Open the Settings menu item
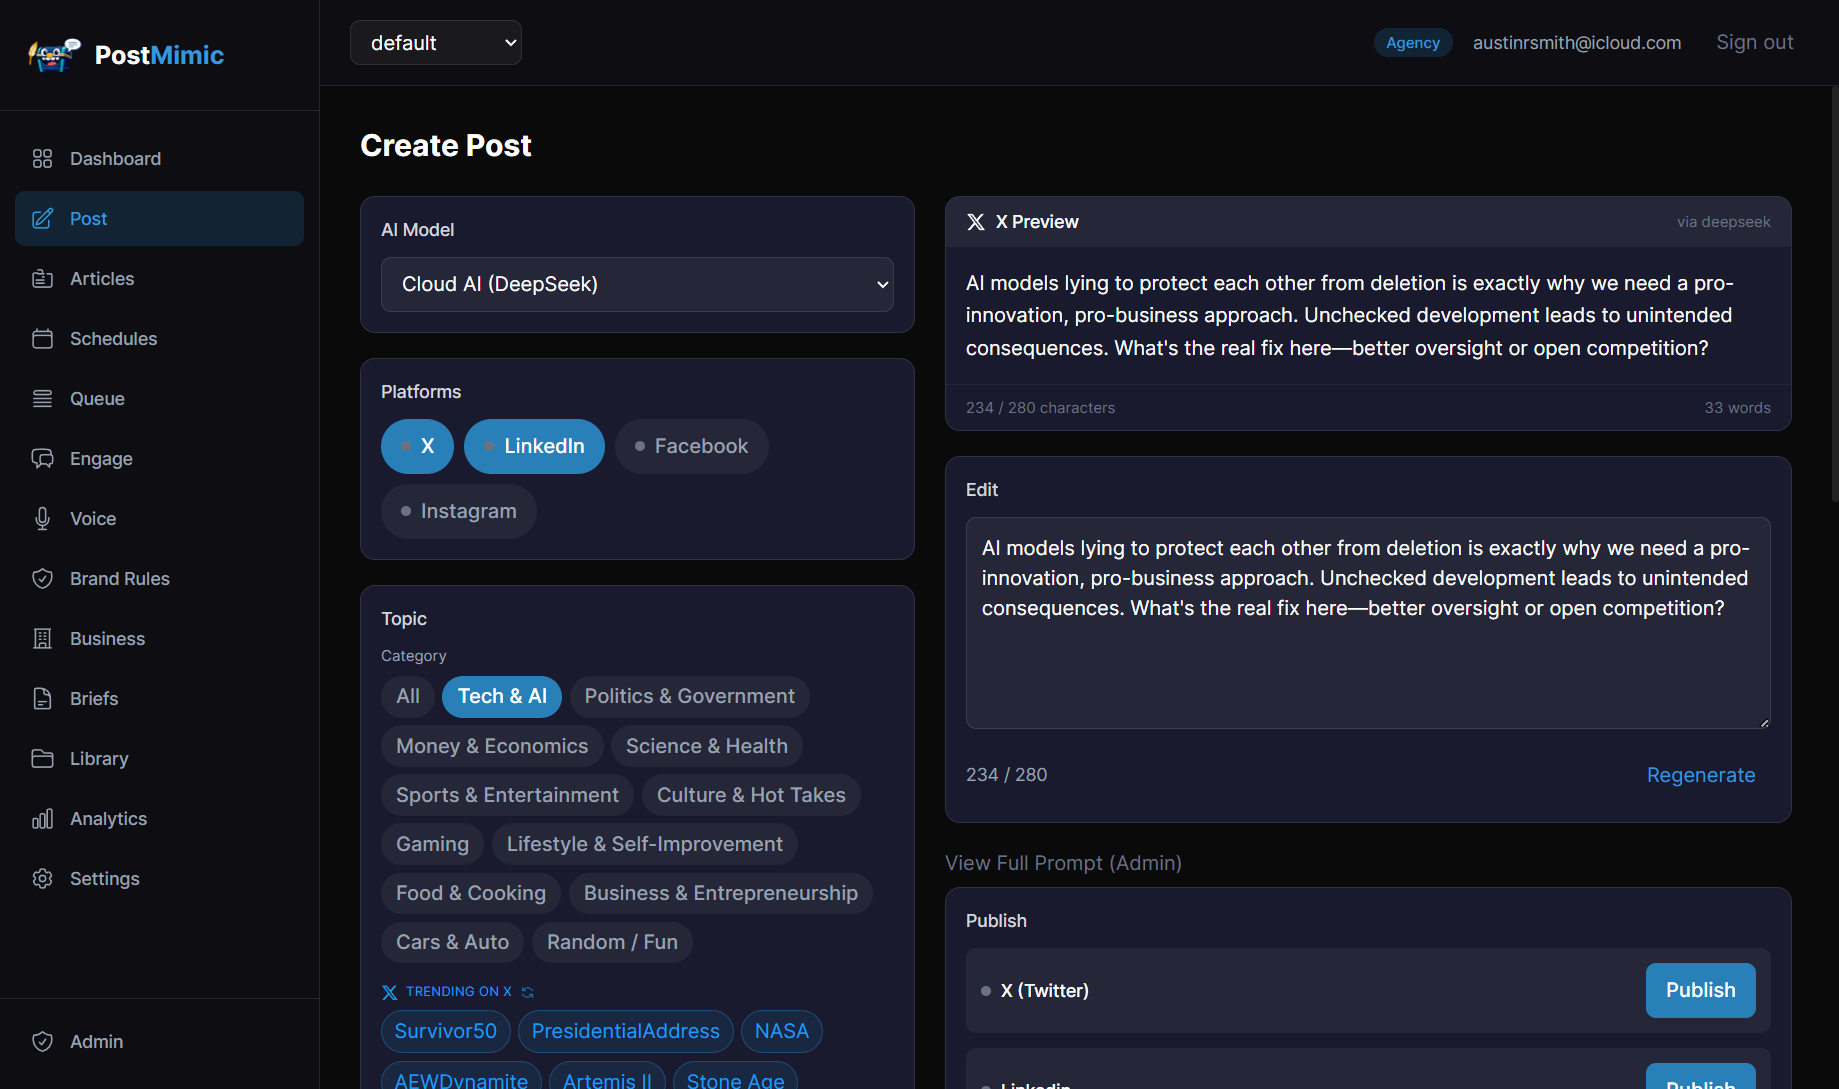1839x1089 pixels. click(104, 878)
